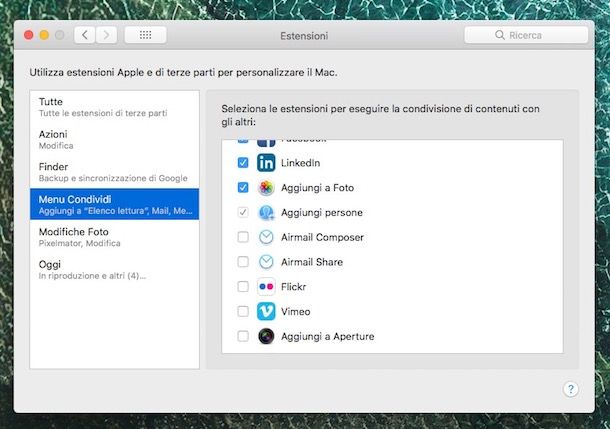Select the Oggi category

coord(114,270)
